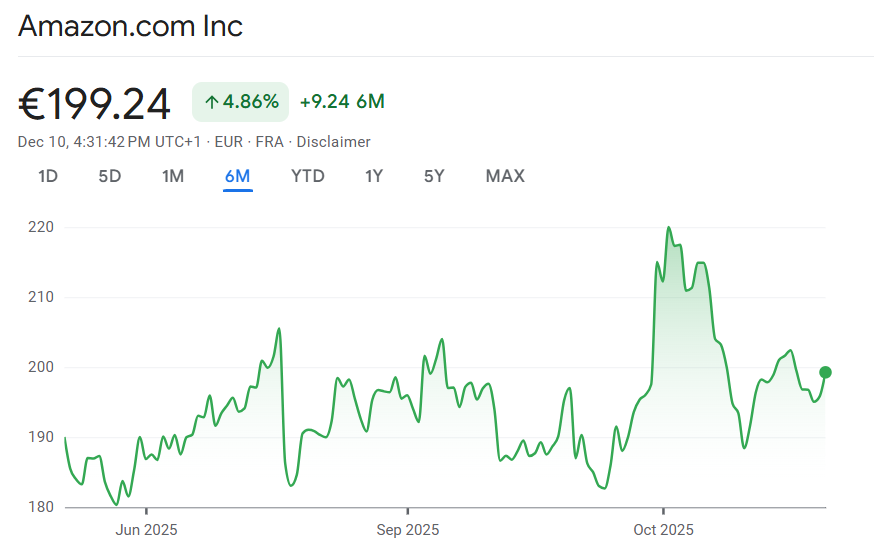Open the 1Y time range view
The width and height of the screenshot is (874, 556).
coord(374,177)
